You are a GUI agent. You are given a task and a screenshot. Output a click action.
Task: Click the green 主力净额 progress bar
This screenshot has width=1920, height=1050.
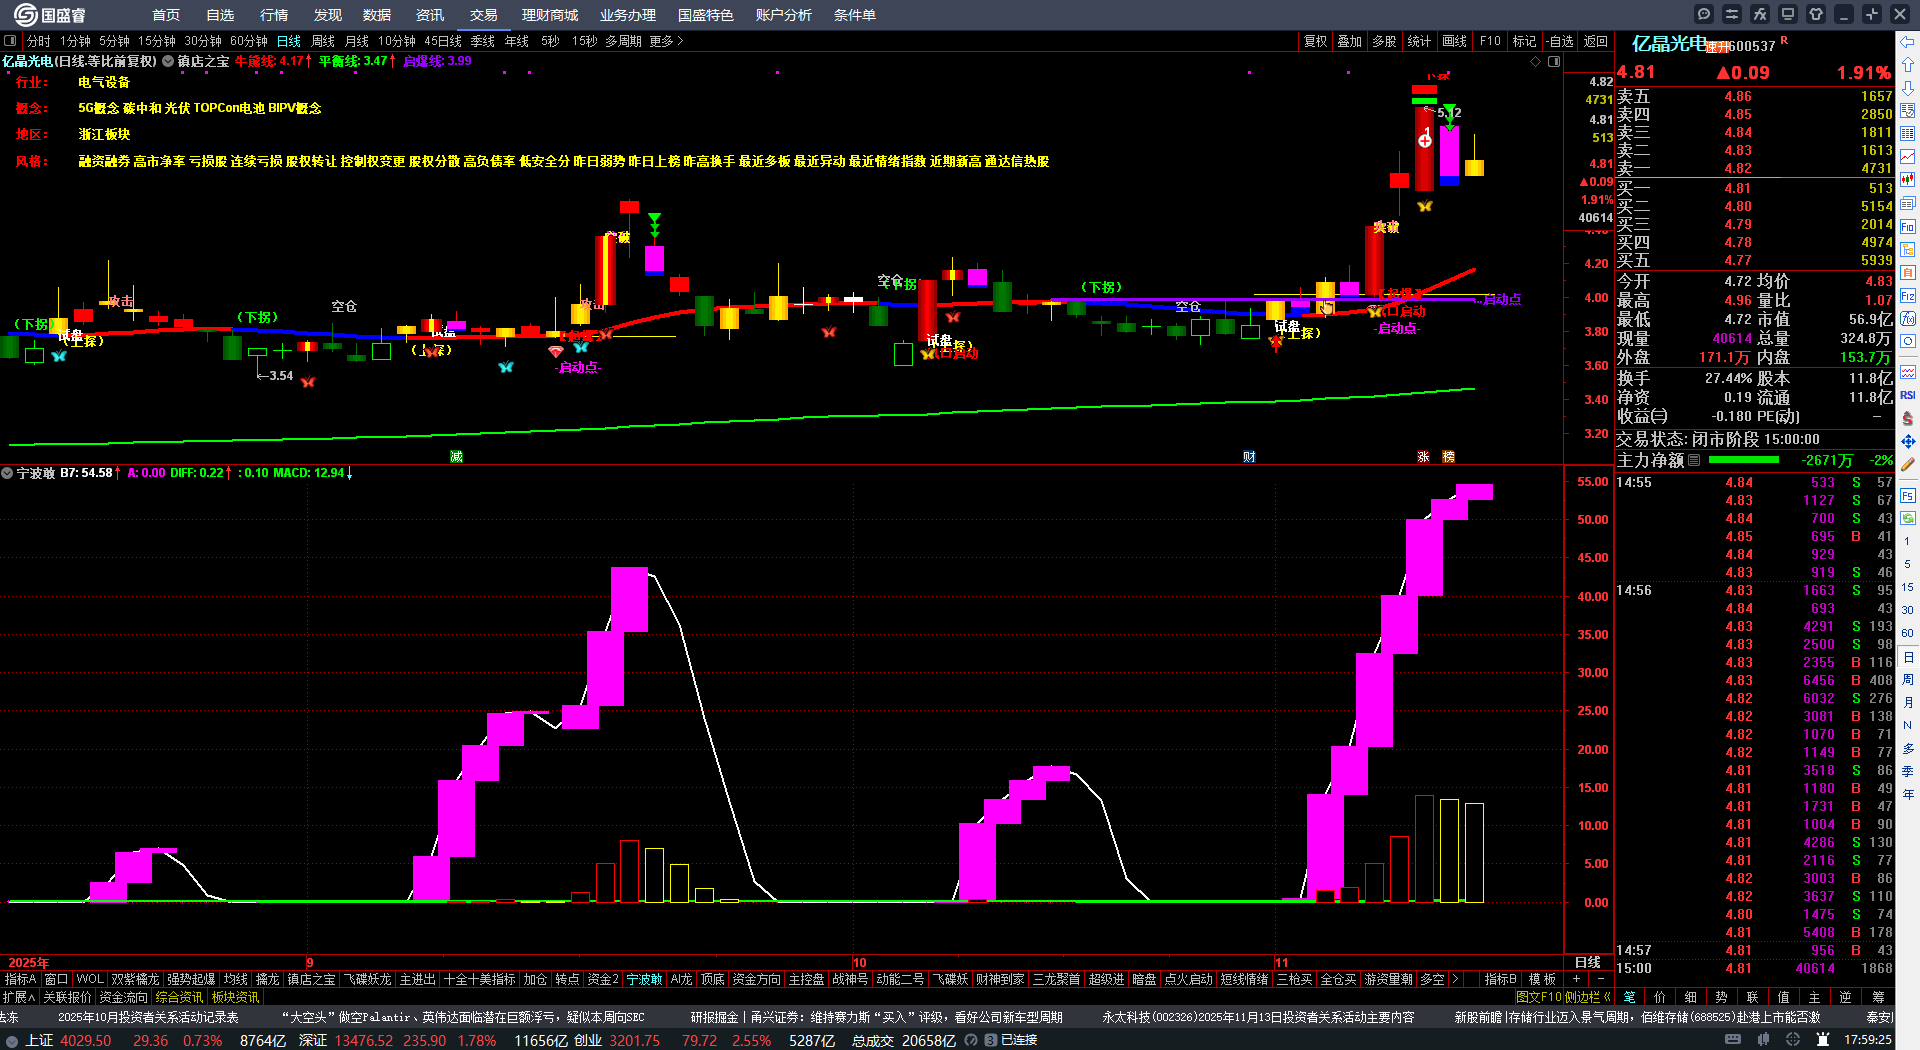click(x=1744, y=460)
